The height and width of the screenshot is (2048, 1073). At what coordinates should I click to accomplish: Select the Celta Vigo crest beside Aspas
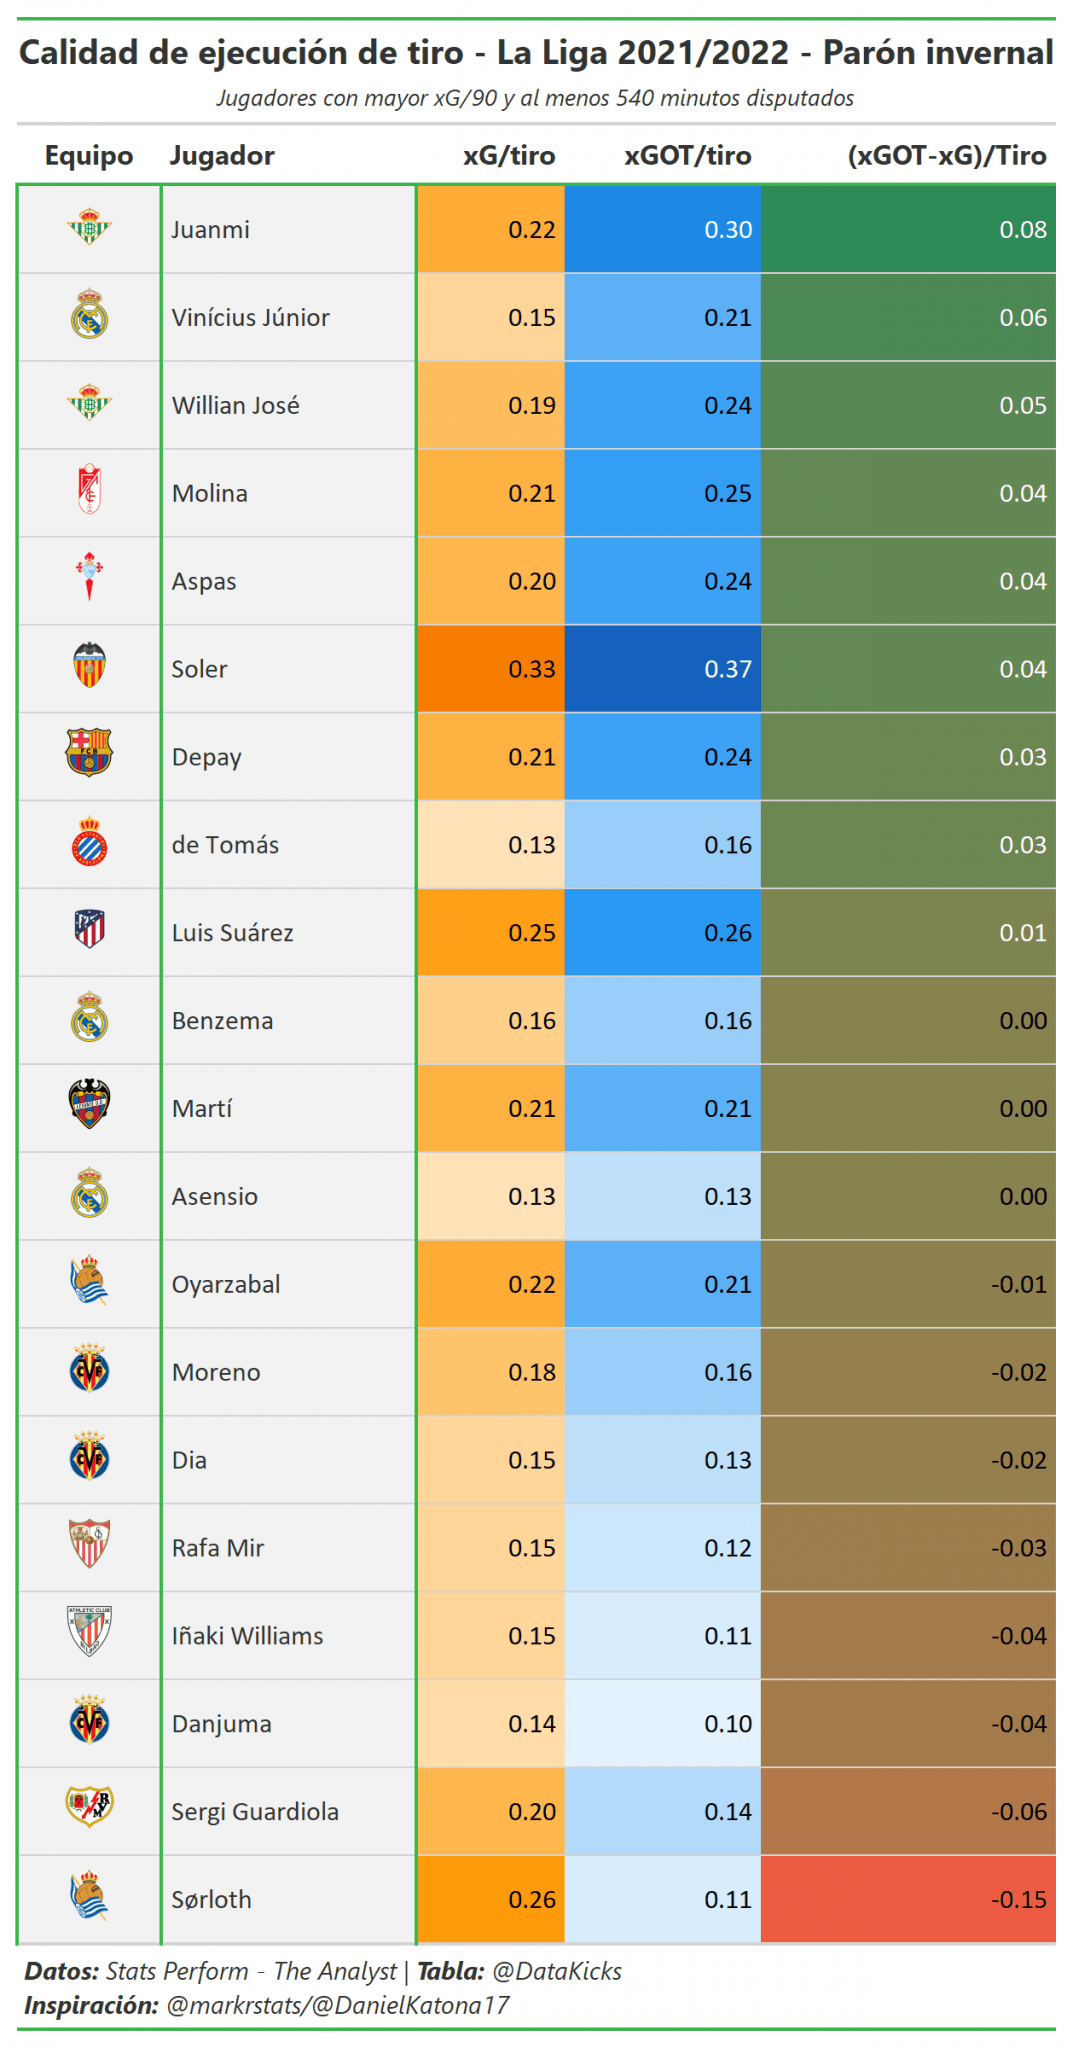89,578
